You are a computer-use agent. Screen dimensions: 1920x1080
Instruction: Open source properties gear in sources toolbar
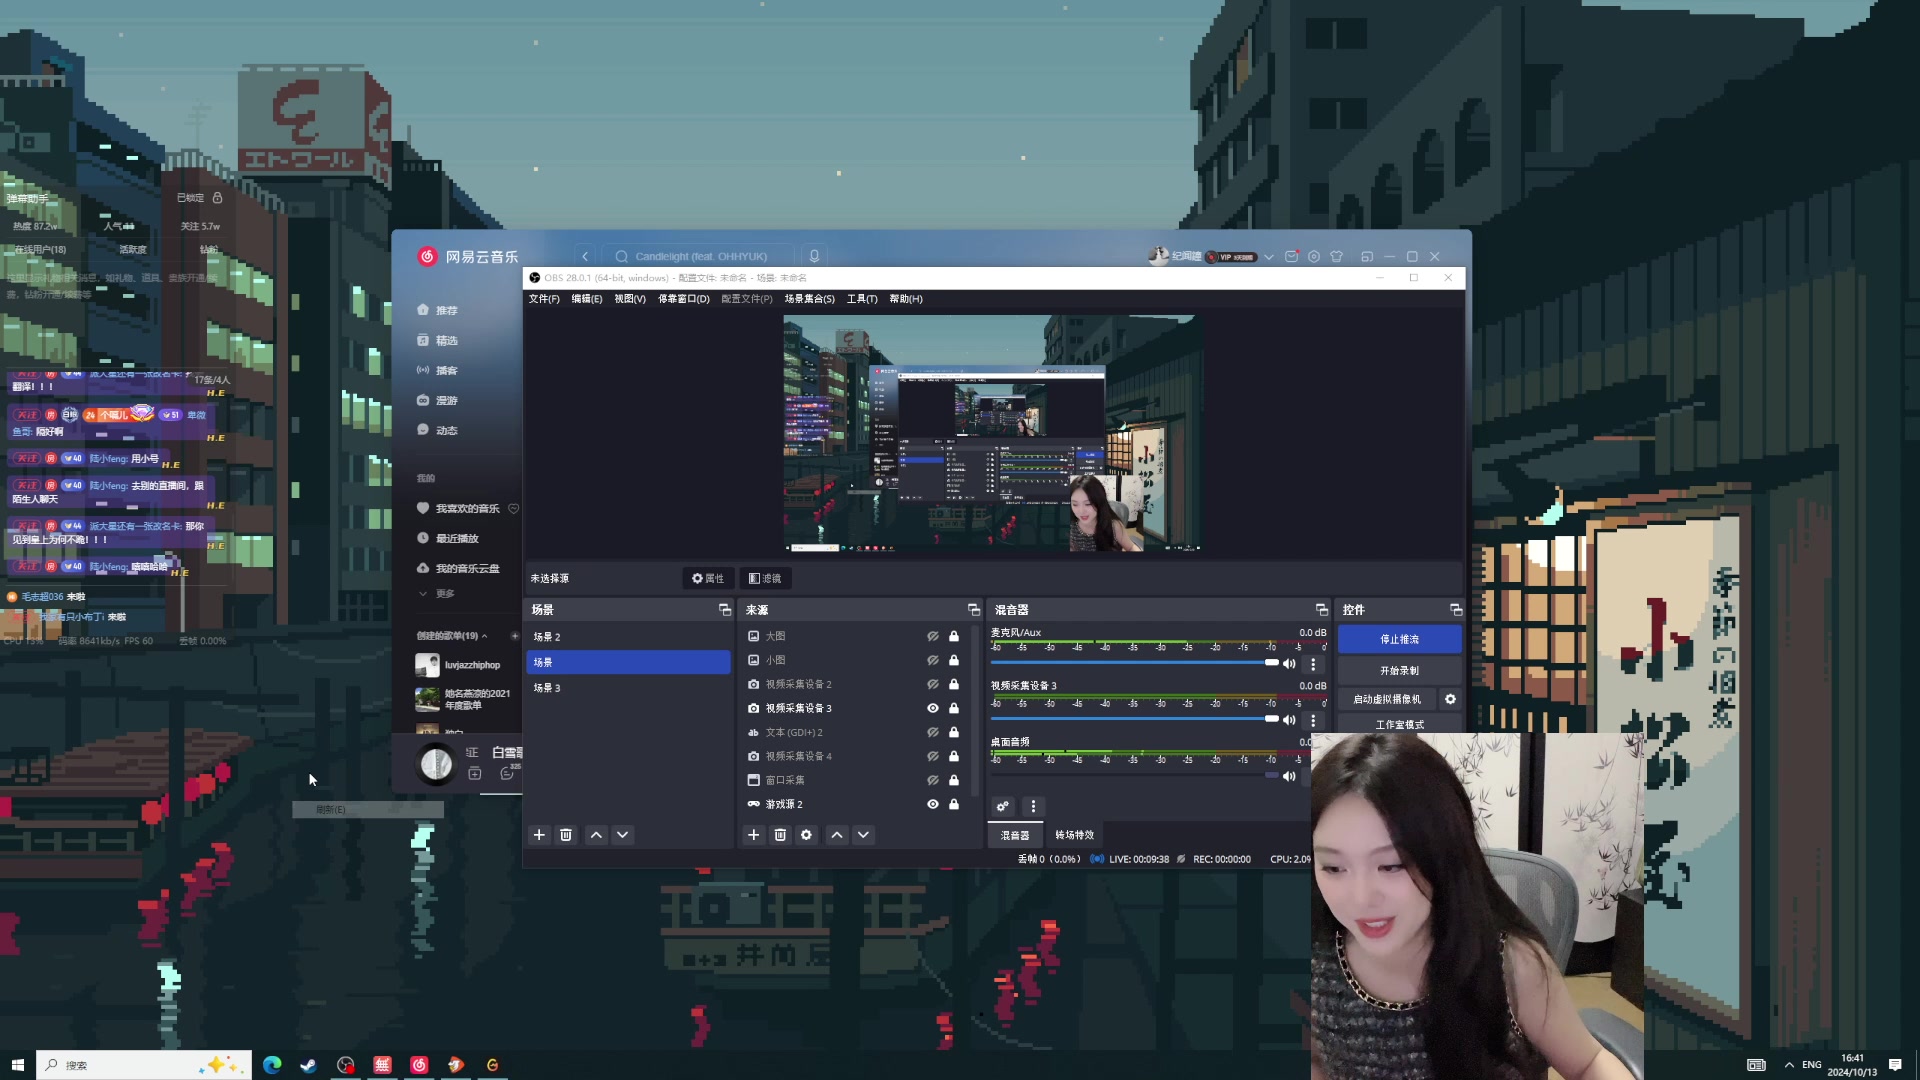pos(806,835)
